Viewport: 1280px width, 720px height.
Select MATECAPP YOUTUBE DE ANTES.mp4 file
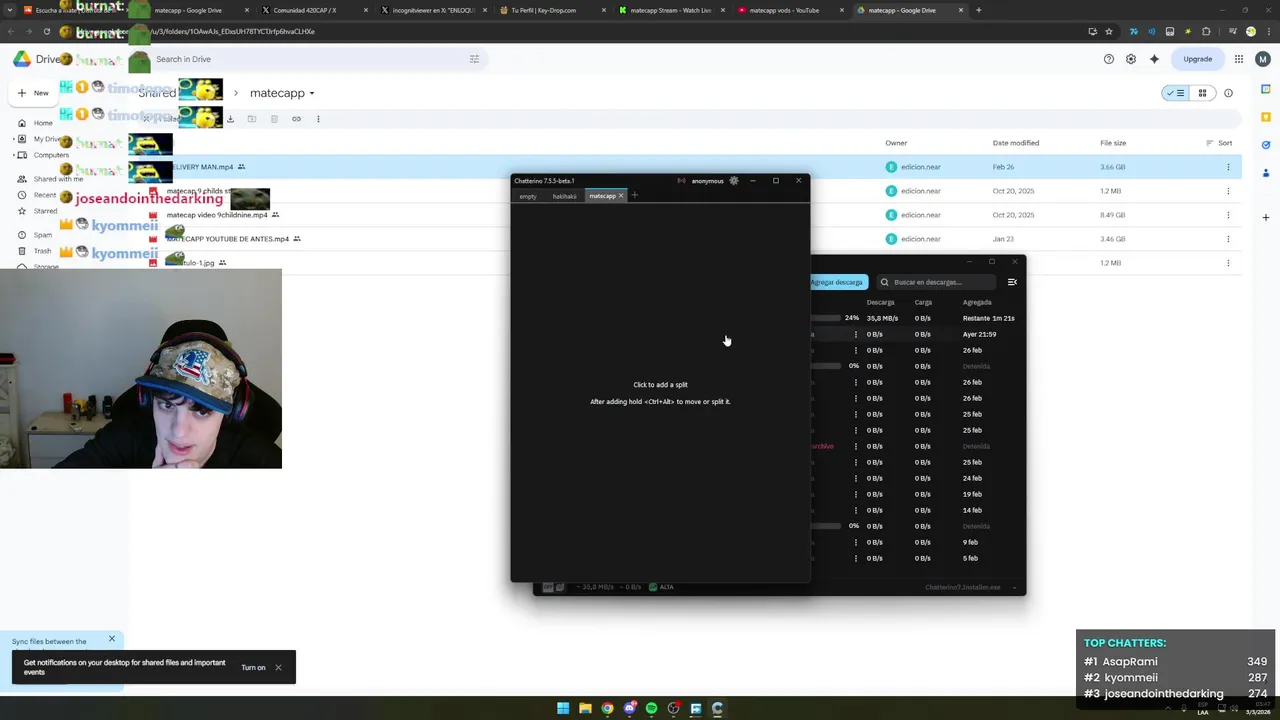(x=227, y=239)
